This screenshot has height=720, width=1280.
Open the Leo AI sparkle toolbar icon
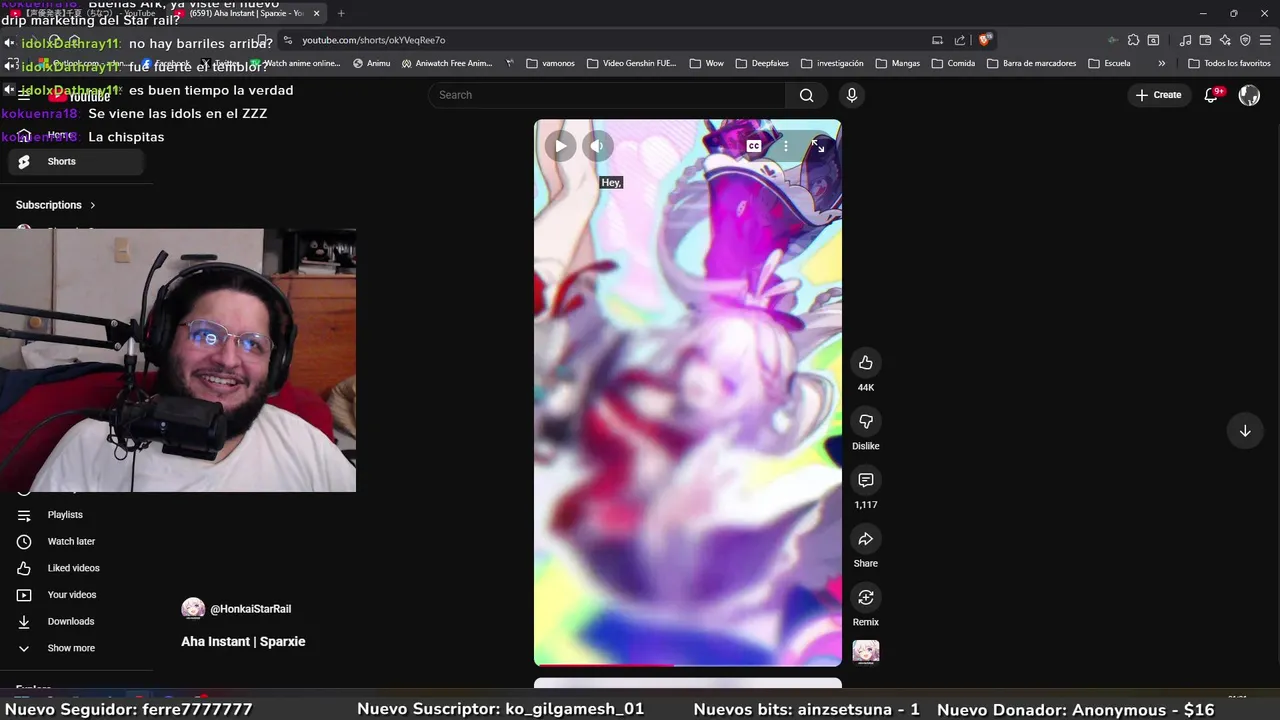point(1225,40)
